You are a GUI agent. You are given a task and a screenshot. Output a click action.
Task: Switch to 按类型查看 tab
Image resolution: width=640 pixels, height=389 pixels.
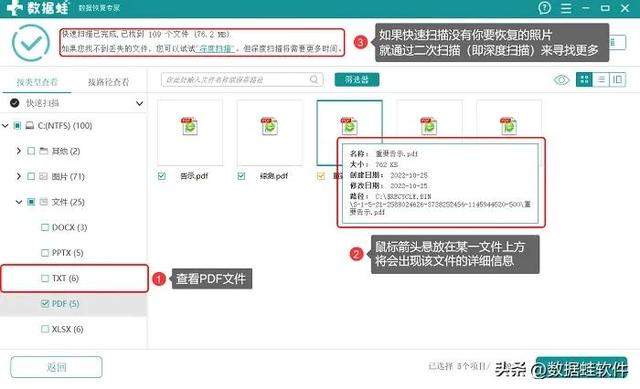[37, 82]
